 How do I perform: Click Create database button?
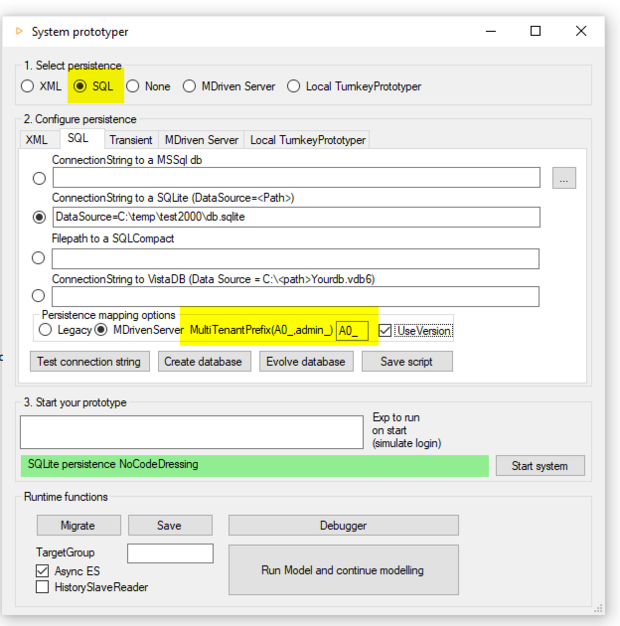point(204,361)
